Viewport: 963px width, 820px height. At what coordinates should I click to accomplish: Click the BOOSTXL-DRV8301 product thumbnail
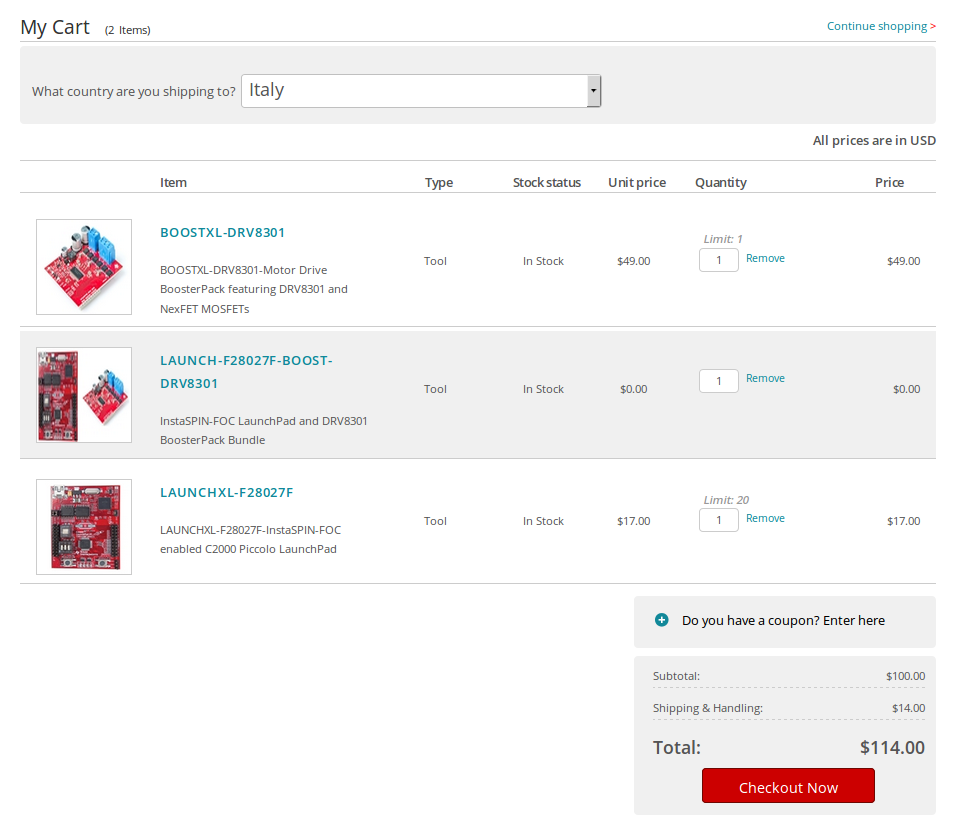click(84, 267)
